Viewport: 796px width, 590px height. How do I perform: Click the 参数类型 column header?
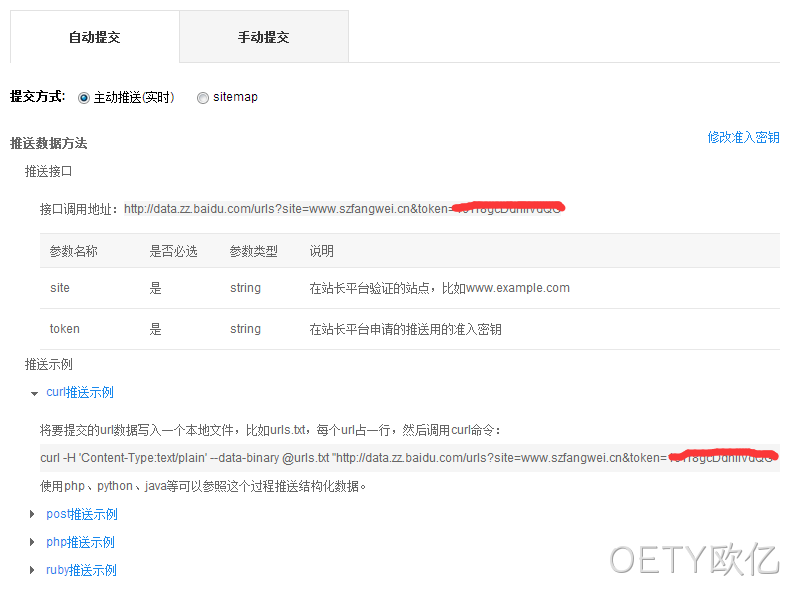254,251
